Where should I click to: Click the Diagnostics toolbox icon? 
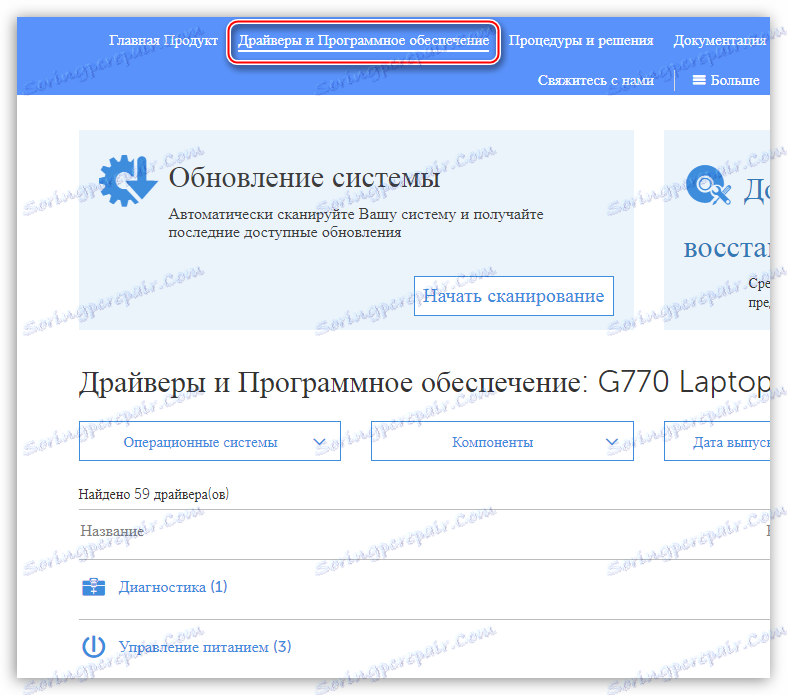click(93, 587)
